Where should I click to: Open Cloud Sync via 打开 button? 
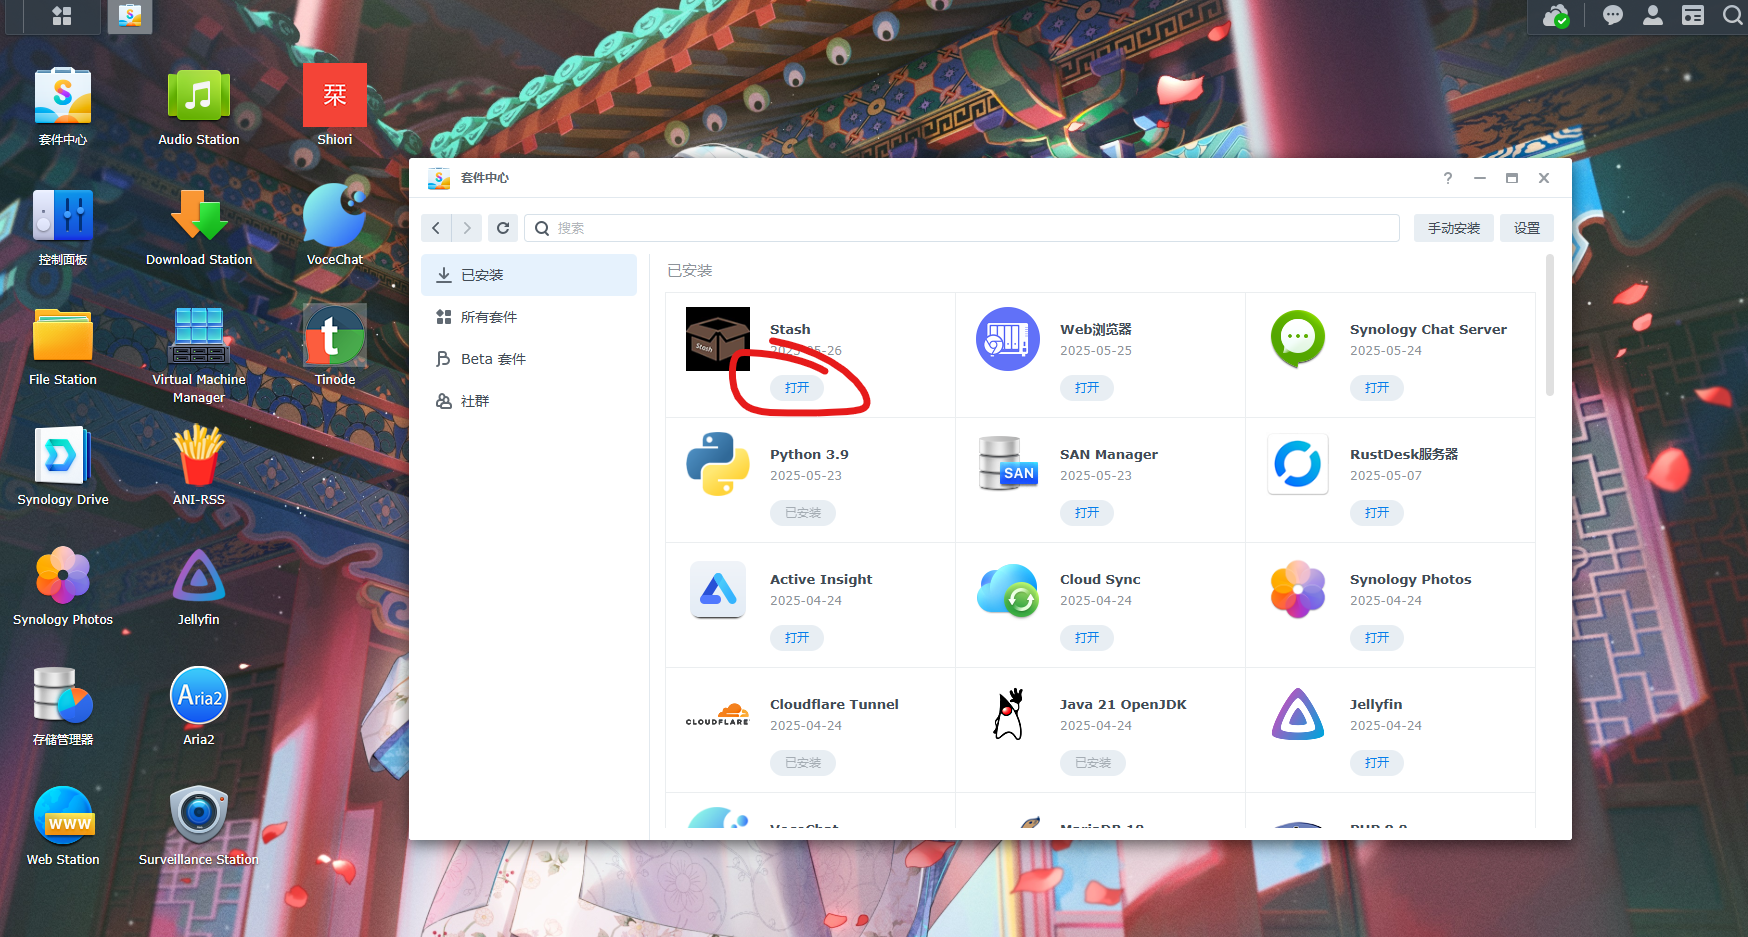[1087, 638]
